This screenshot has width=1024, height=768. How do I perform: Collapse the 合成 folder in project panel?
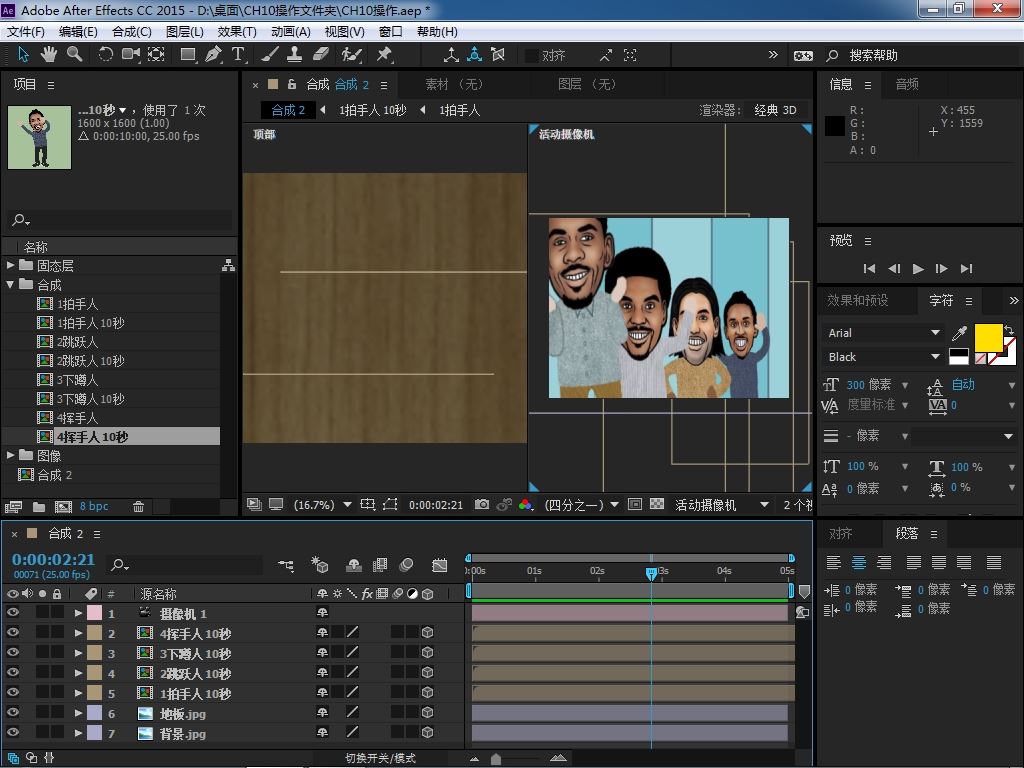pos(11,285)
